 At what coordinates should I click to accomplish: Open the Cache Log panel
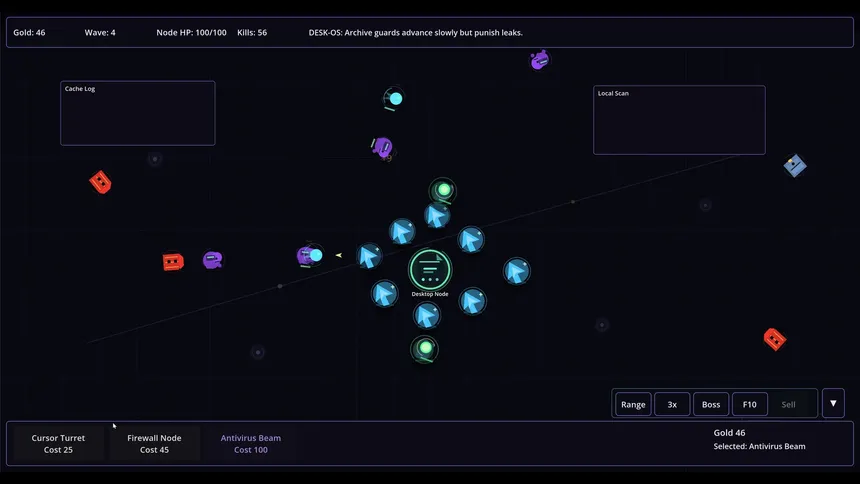(x=138, y=113)
